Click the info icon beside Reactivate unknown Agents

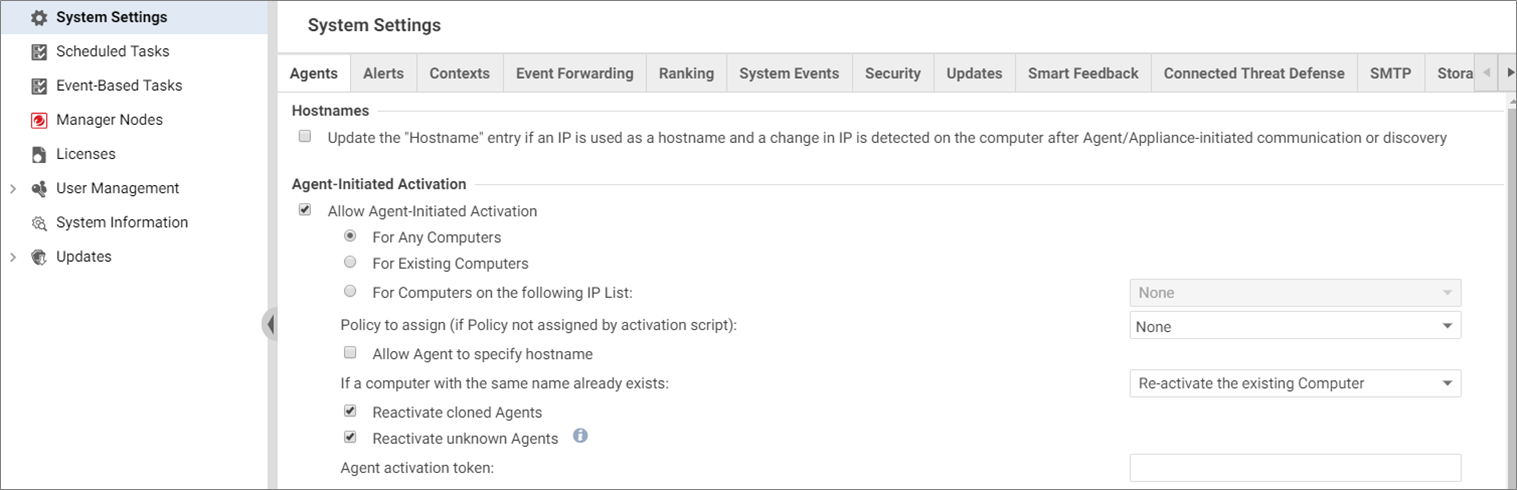point(580,436)
